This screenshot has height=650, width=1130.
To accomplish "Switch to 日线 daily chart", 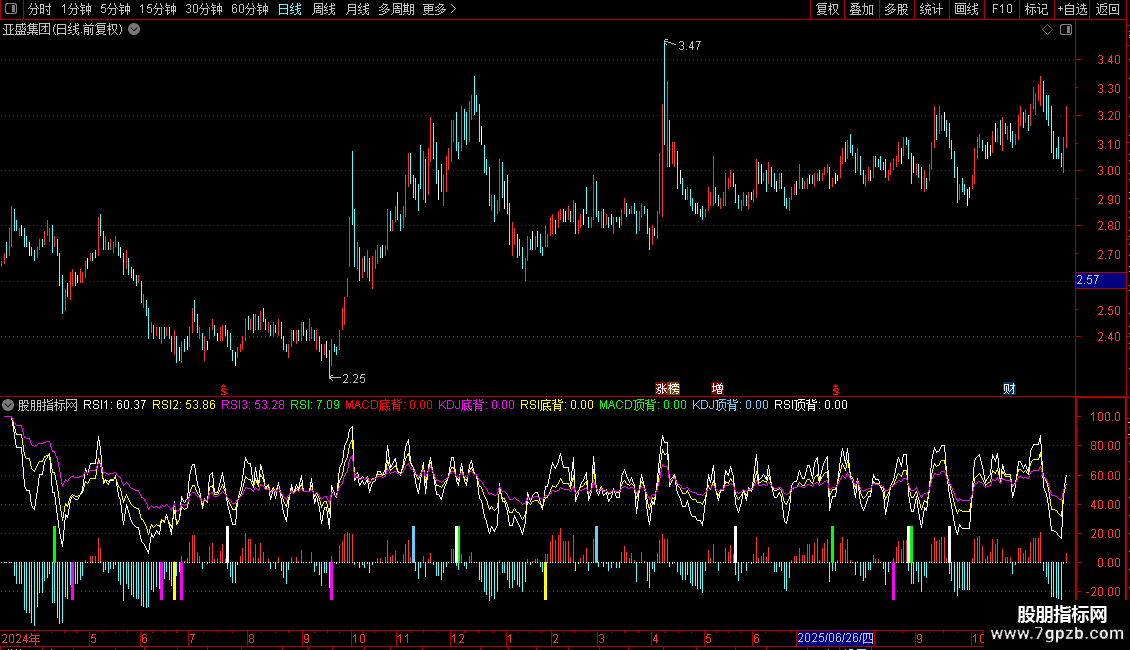I will tap(290, 9).
